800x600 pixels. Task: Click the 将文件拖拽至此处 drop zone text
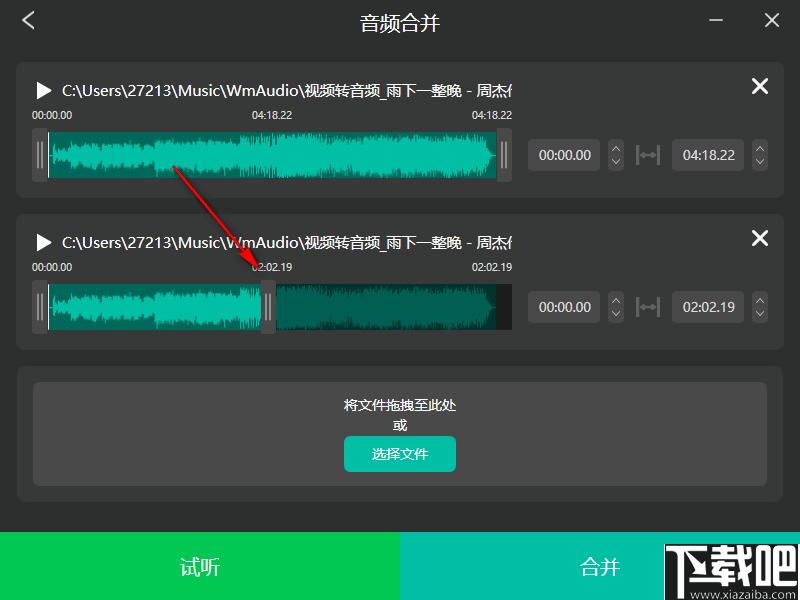pyautogui.click(x=399, y=406)
